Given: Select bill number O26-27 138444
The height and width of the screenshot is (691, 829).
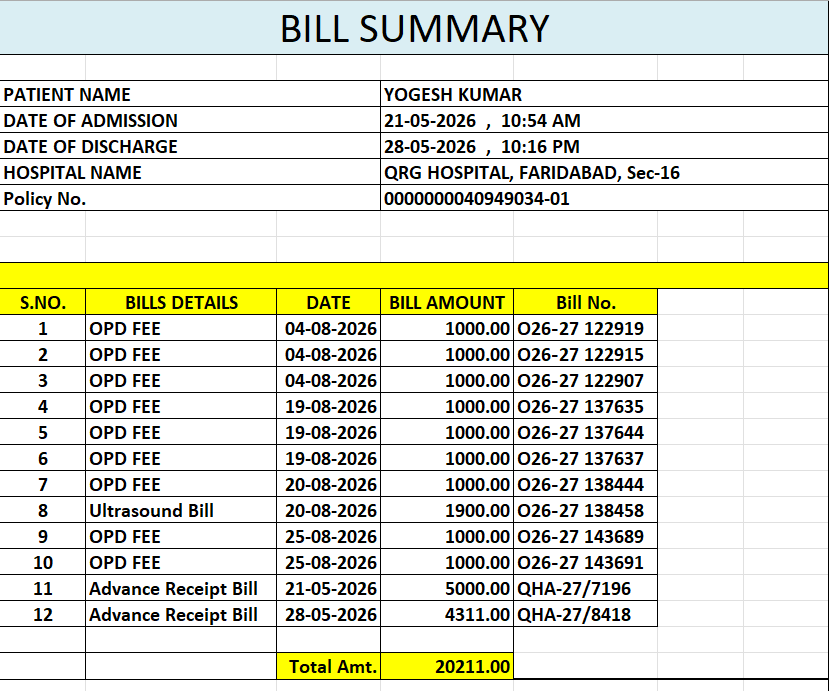Looking at the screenshot, I should [x=585, y=484].
